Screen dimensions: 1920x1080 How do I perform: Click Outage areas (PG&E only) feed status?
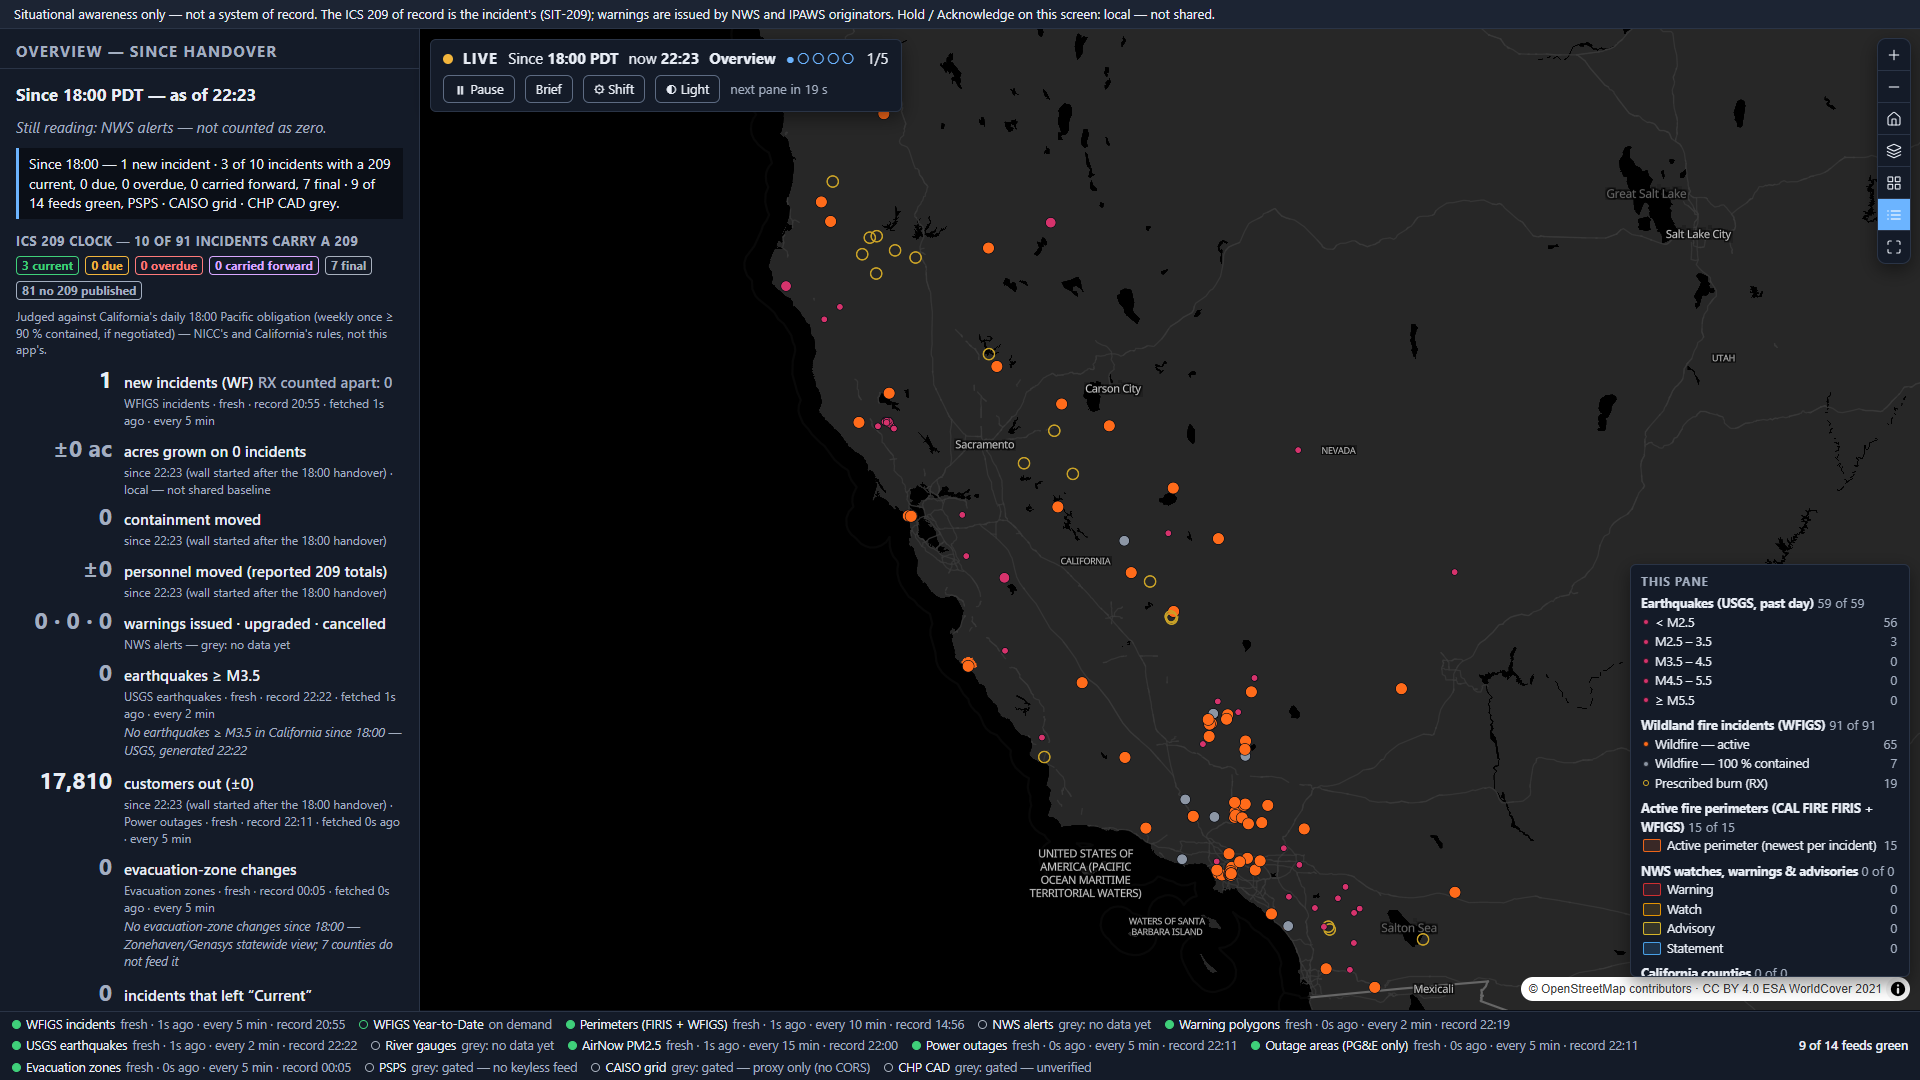pos(1444,1046)
